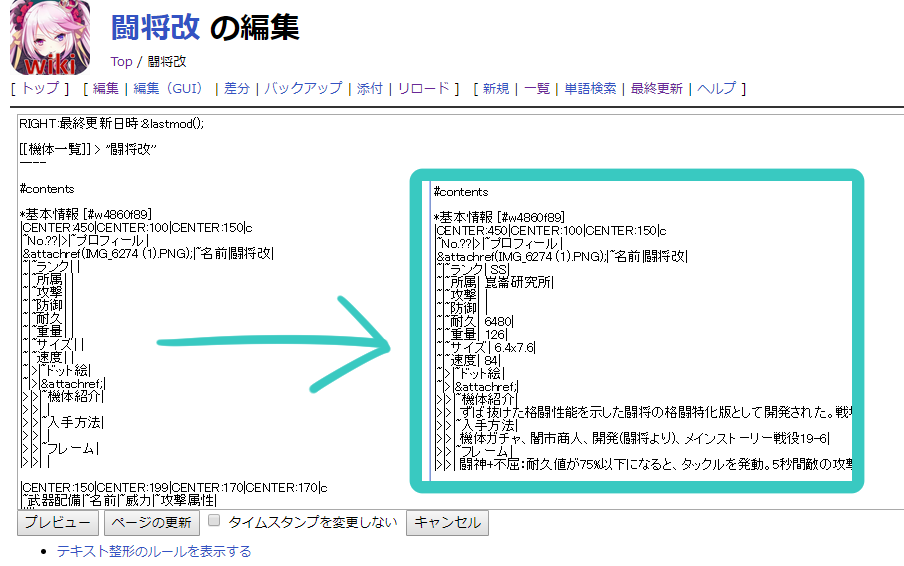Screen dimensions: 904x566
Task: Click the リロード reload link
Action: tap(423, 88)
